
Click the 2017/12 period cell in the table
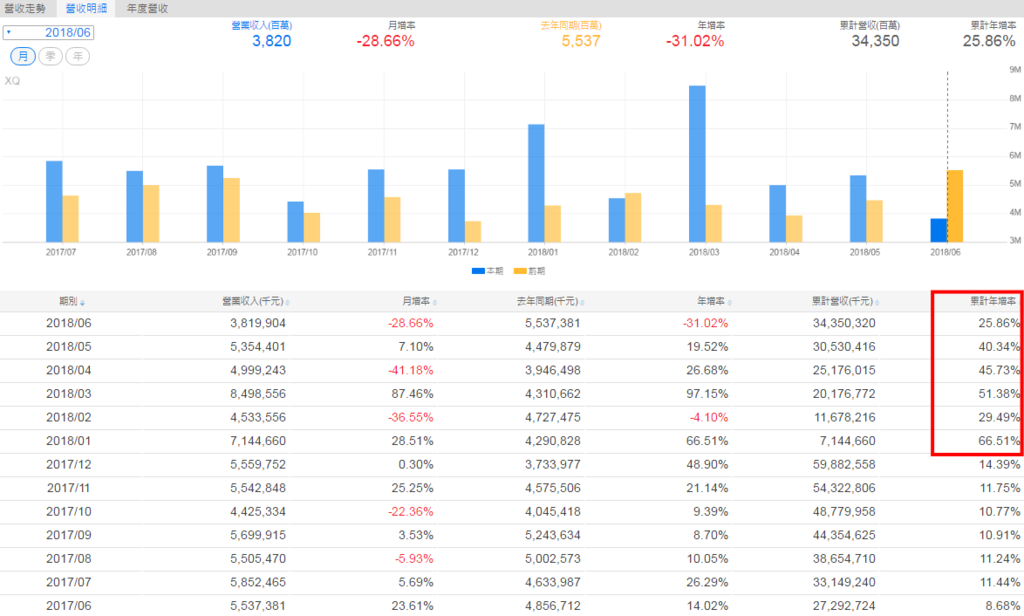point(69,464)
